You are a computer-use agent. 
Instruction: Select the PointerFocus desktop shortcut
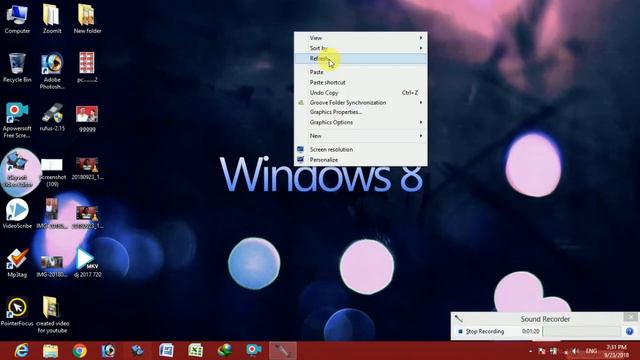[x=17, y=312]
